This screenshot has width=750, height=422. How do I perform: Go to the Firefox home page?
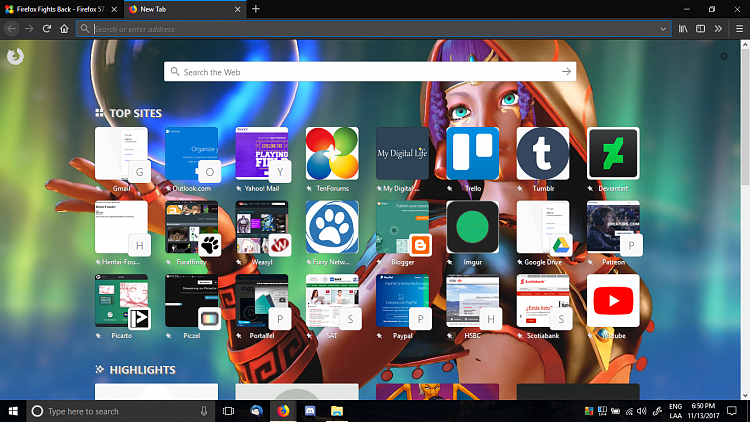coord(64,29)
